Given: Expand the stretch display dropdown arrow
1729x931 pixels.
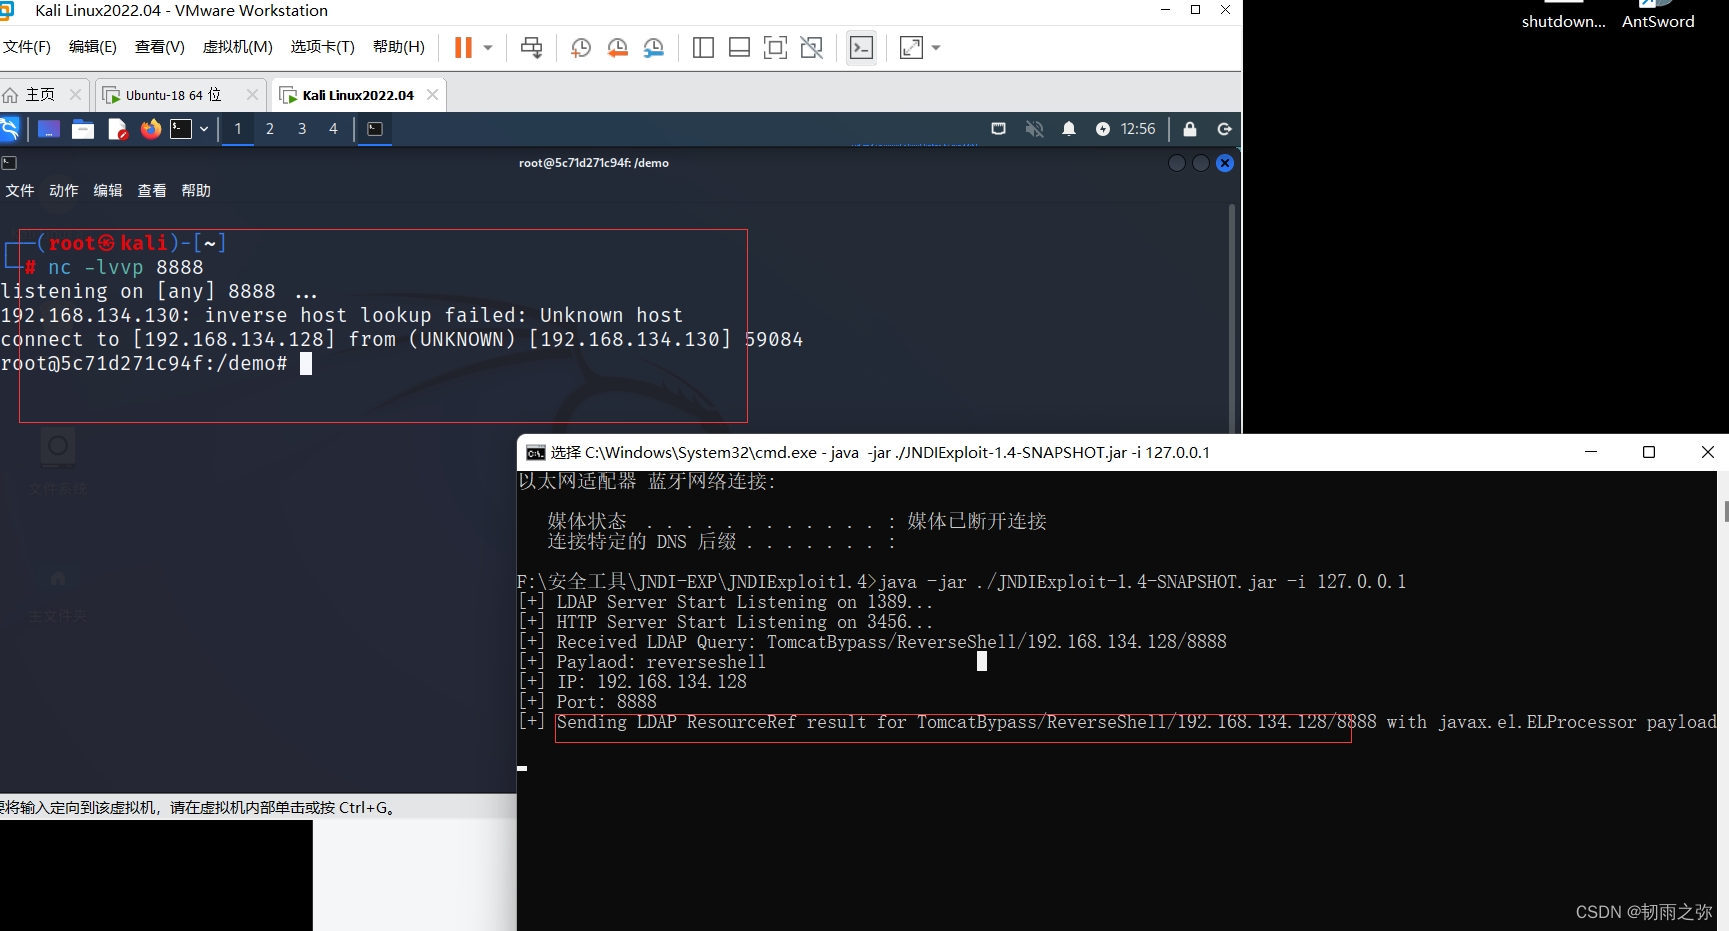Looking at the screenshot, I should point(936,47).
